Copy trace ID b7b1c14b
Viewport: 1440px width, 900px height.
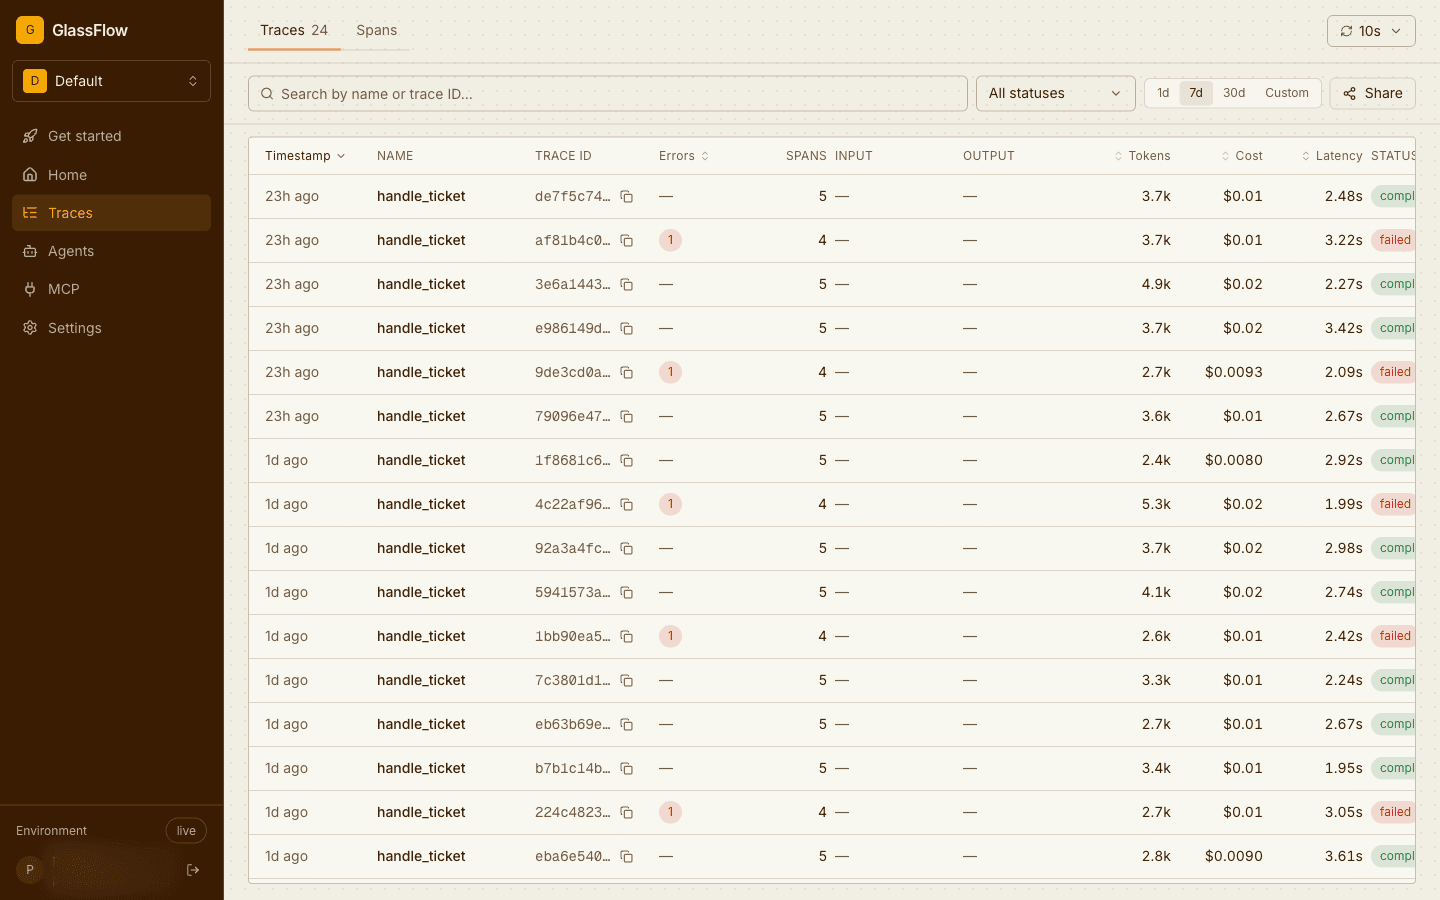pyautogui.click(x=627, y=769)
